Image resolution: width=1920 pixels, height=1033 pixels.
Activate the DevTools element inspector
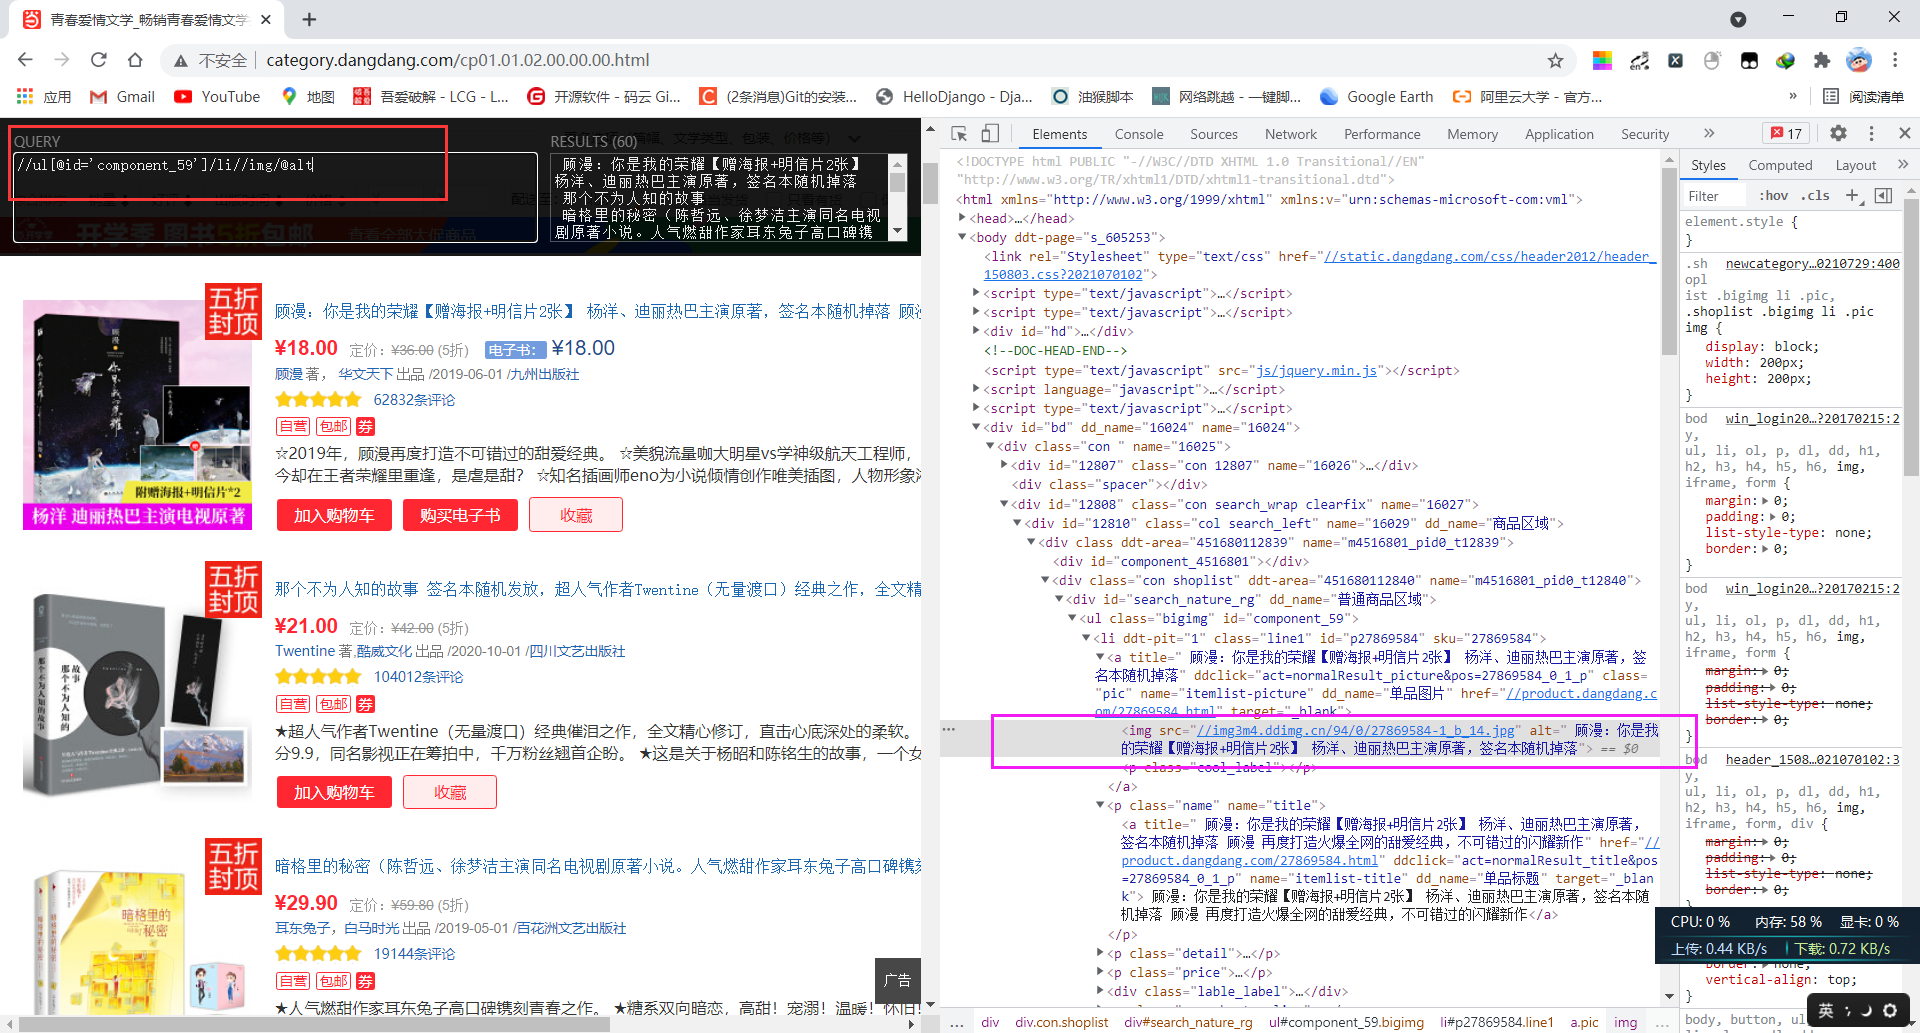coord(959,134)
